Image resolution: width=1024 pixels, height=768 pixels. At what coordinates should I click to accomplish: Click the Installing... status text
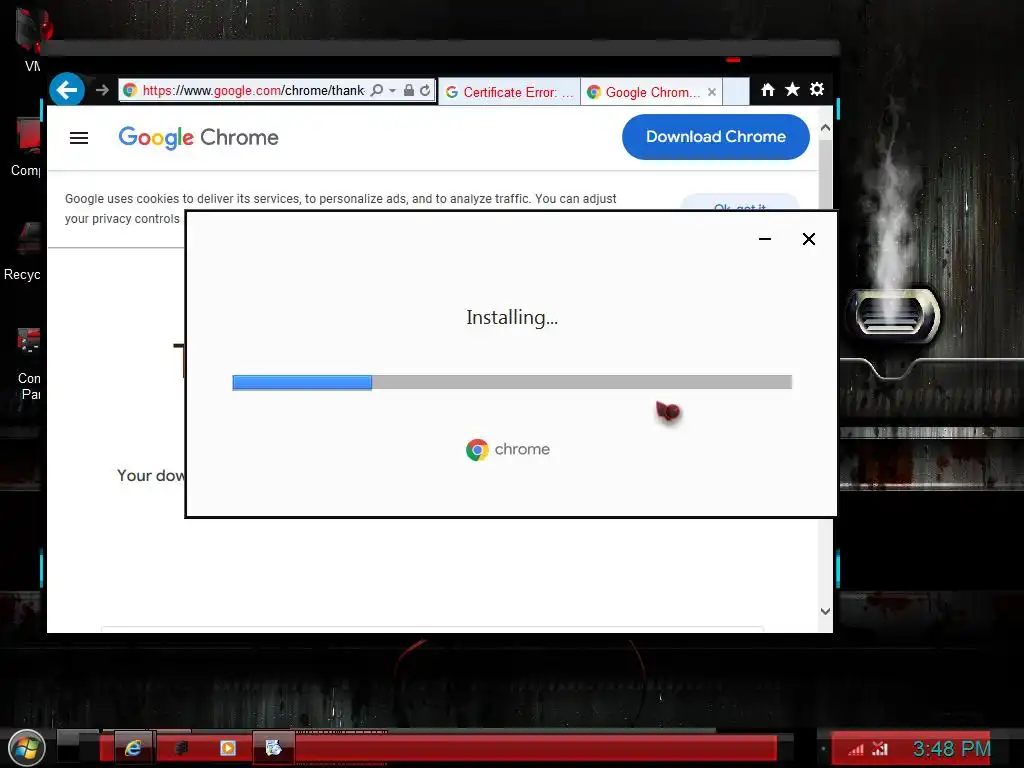point(512,317)
